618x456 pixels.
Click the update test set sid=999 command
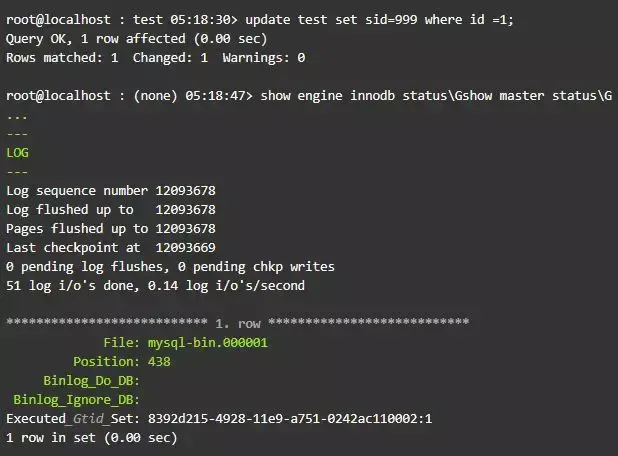pos(379,20)
